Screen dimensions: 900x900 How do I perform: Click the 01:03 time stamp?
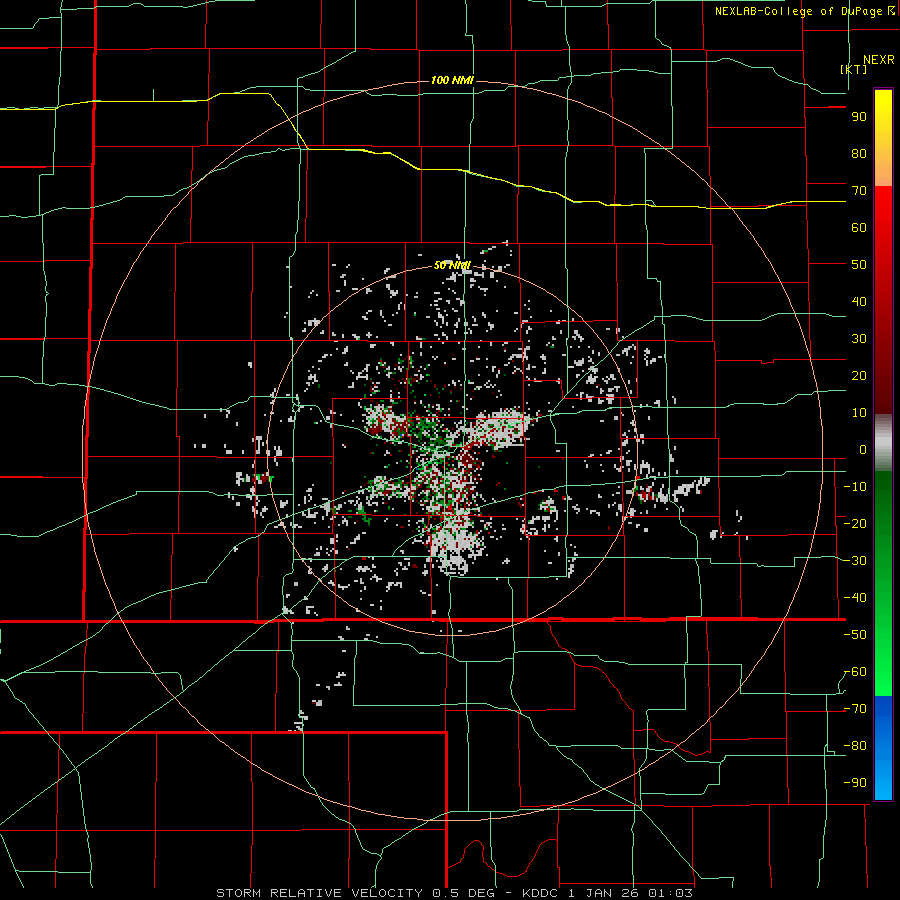click(x=670, y=893)
